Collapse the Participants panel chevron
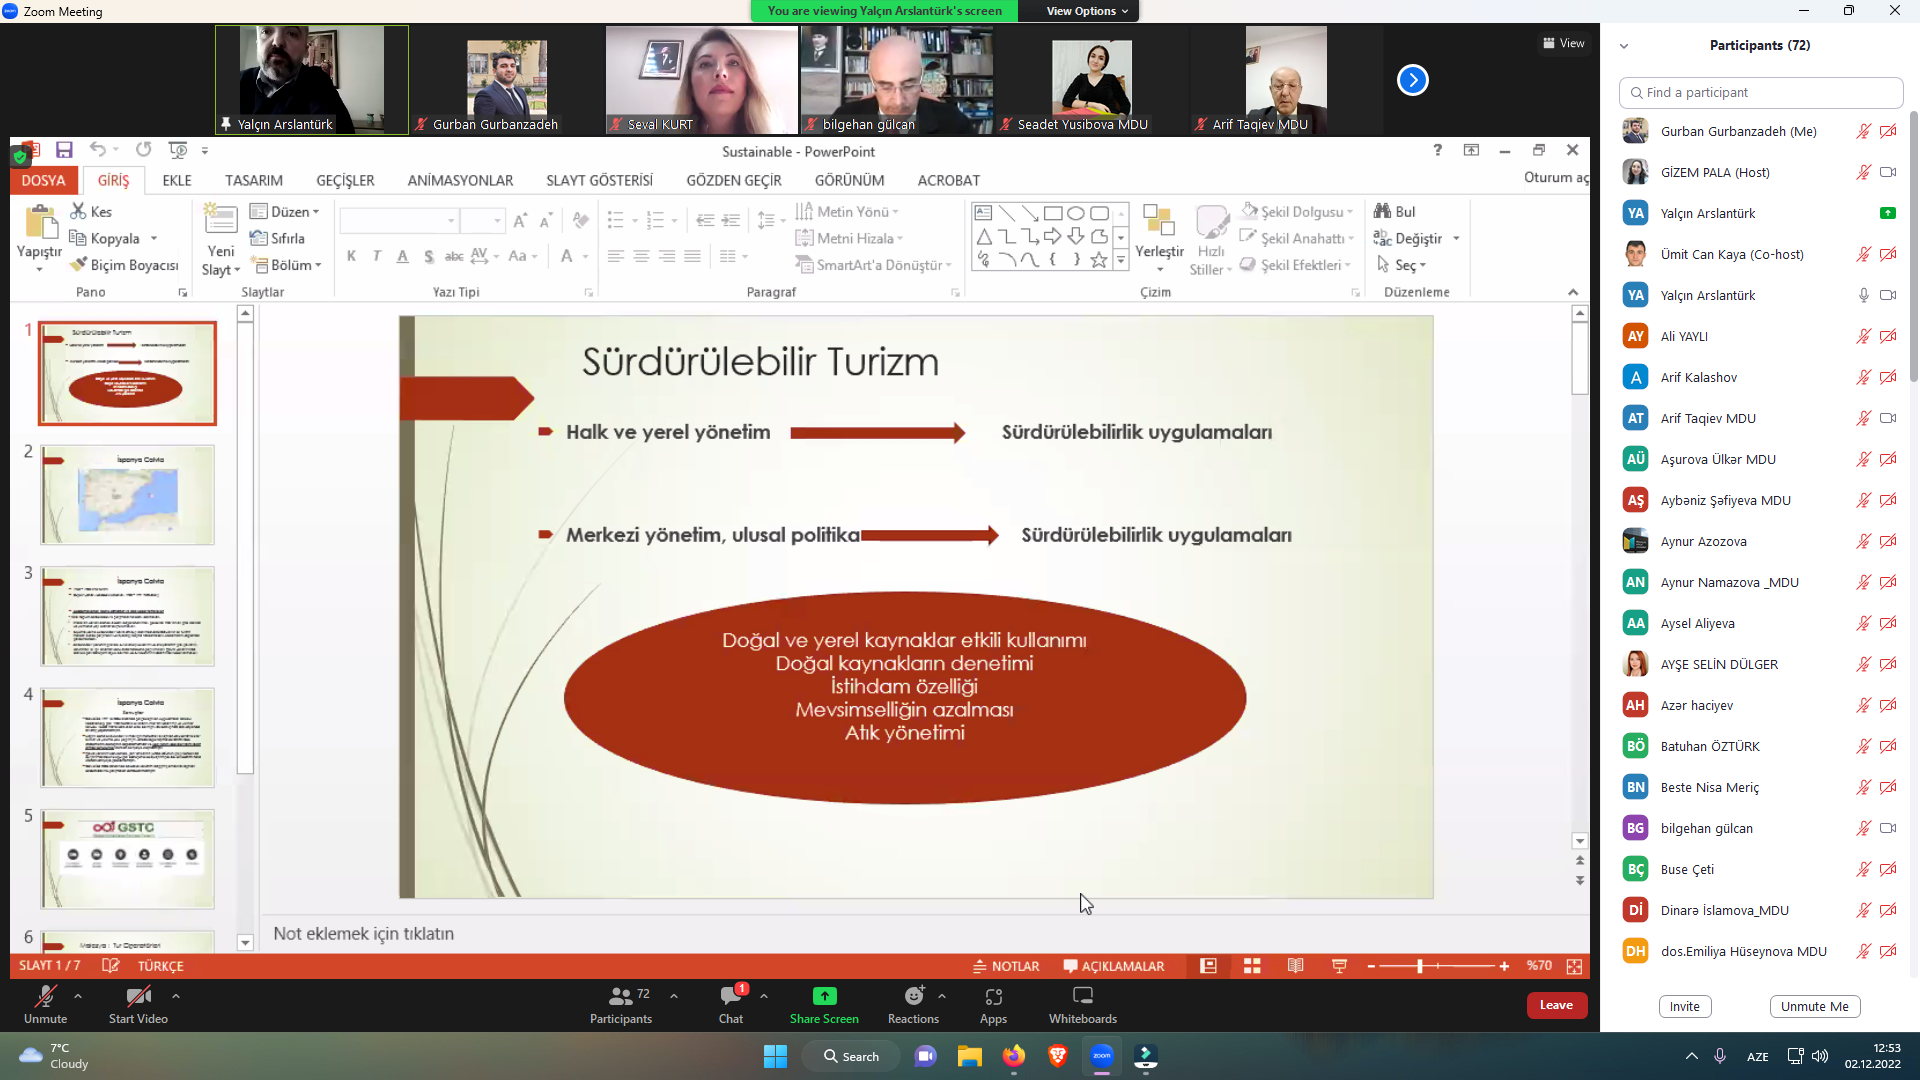This screenshot has width=1920, height=1080. 1624,46
